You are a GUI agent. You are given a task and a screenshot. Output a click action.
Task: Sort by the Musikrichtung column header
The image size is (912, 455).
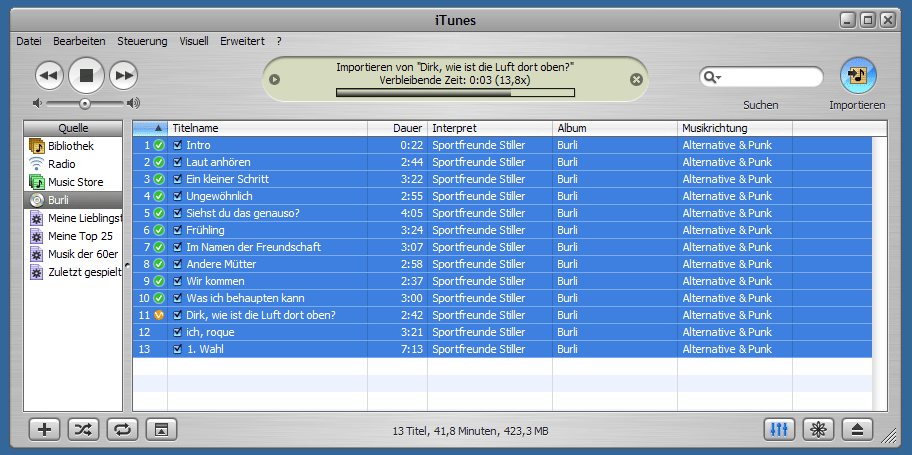(735, 128)
